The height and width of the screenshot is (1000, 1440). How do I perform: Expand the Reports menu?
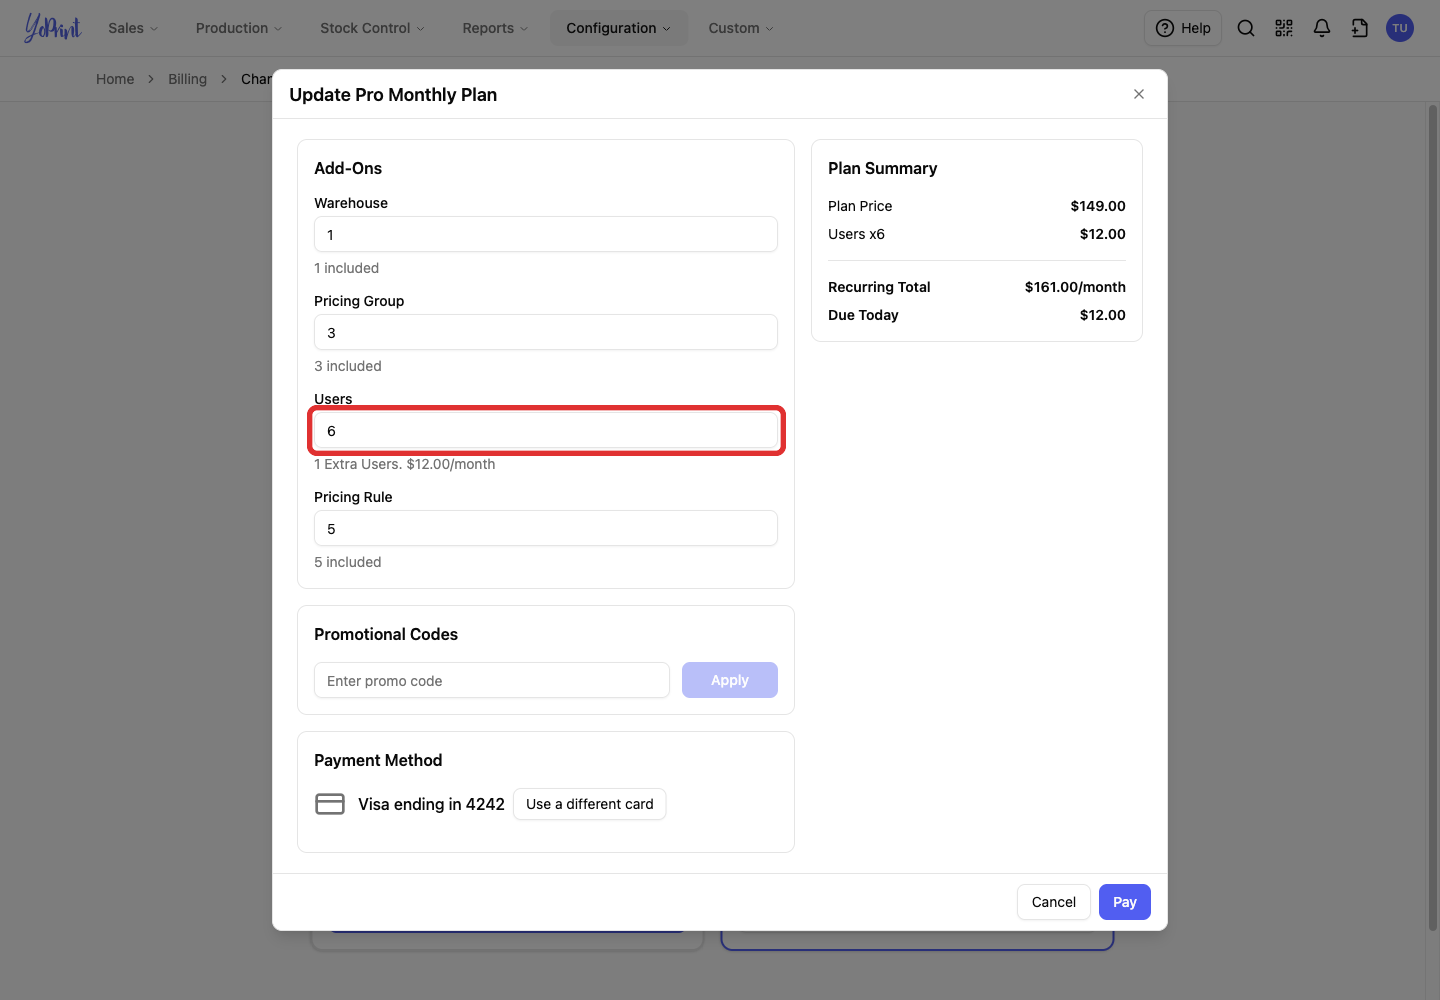tap(495, 28)
